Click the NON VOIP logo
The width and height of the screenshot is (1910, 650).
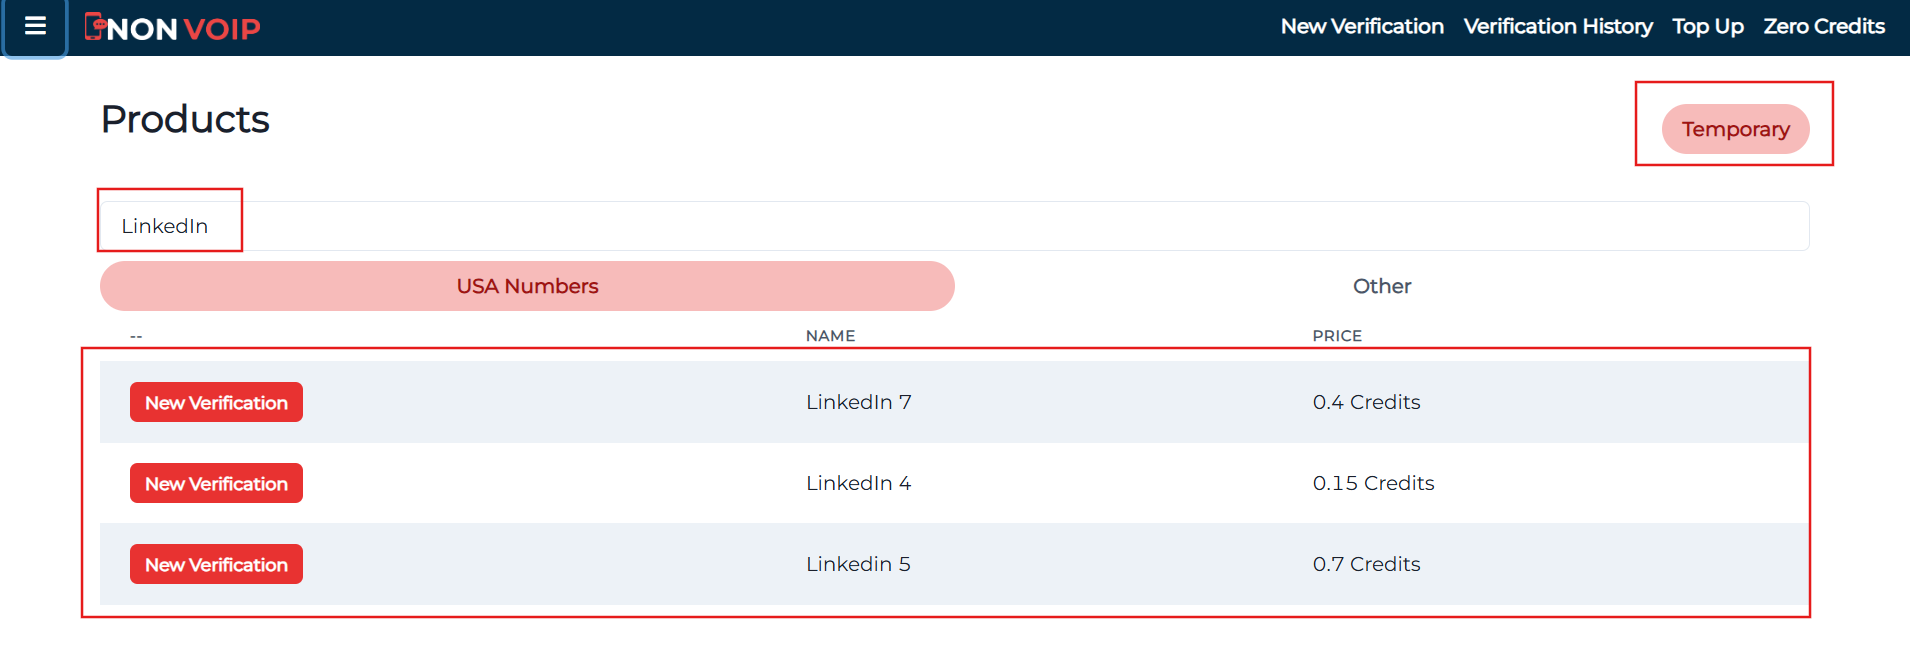coord(172,28)
